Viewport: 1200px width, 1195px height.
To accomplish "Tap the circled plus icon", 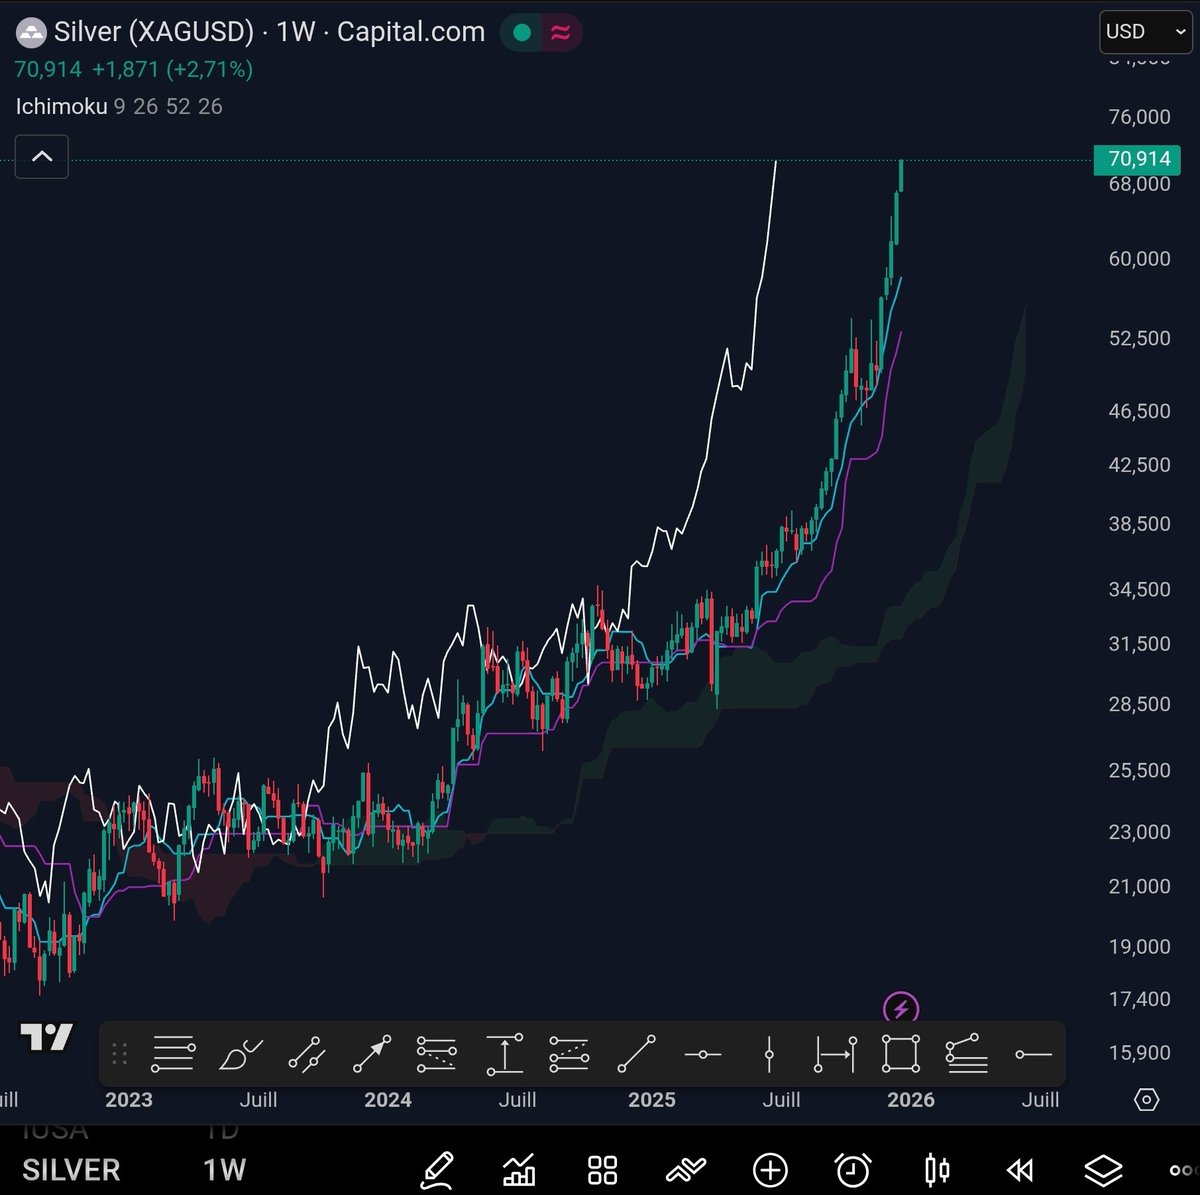I will click(x=770, y=1169).
